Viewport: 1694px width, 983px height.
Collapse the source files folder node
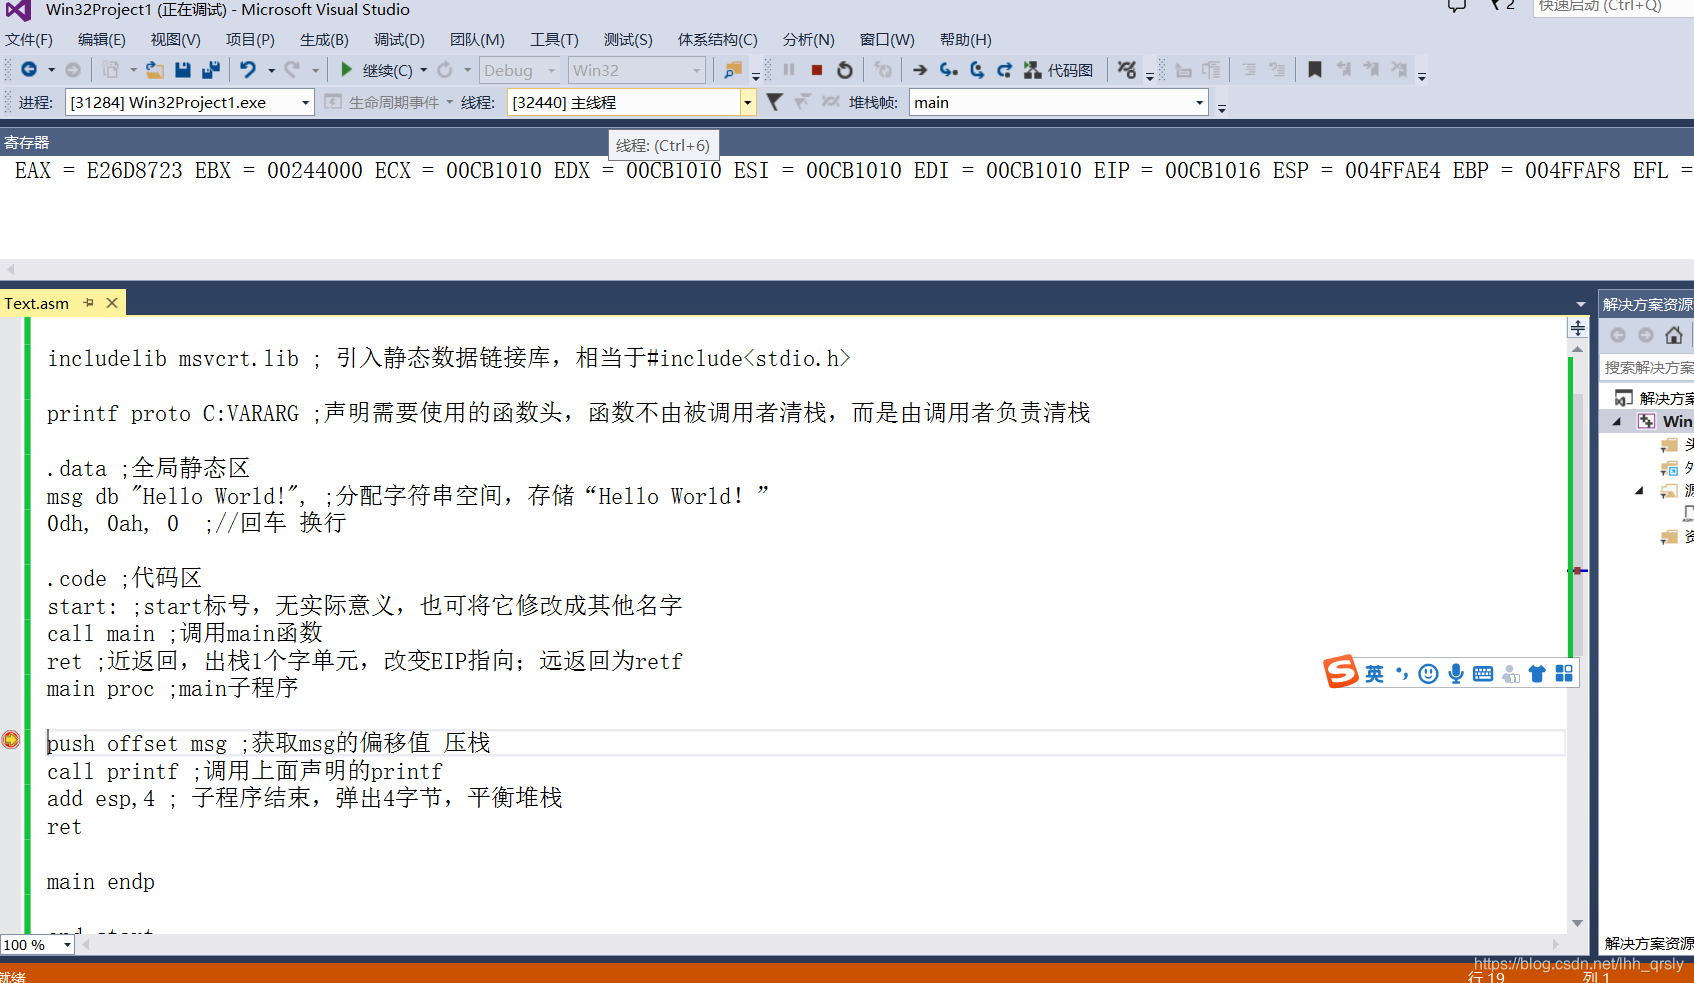[1639, 490]
